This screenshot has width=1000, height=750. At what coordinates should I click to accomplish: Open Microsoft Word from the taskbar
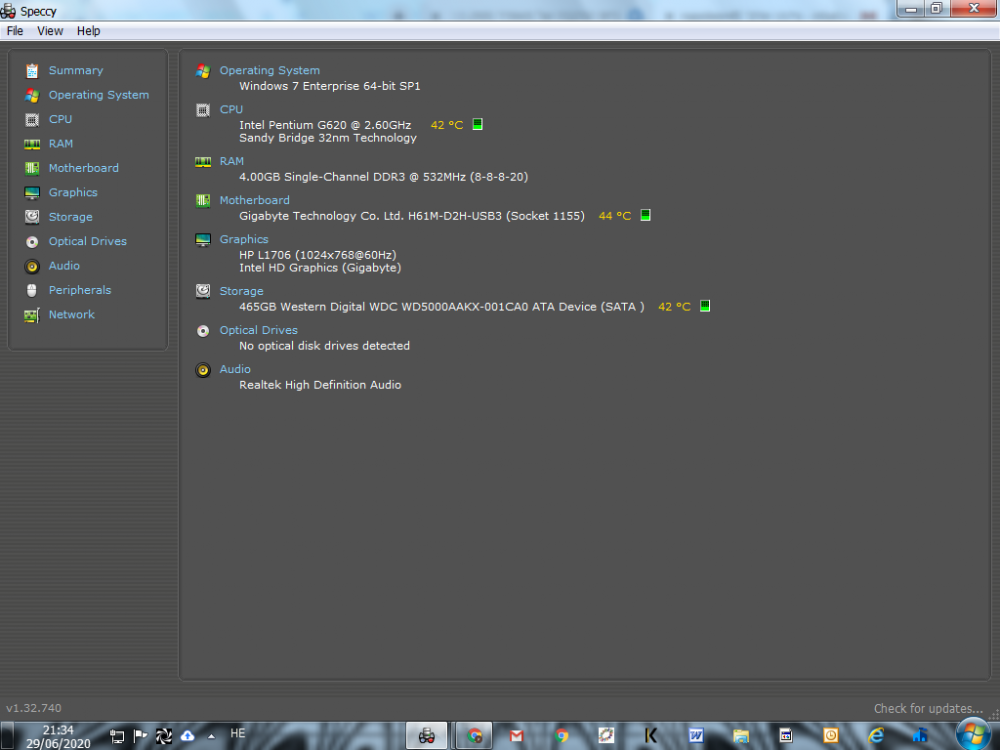[696, 736]
